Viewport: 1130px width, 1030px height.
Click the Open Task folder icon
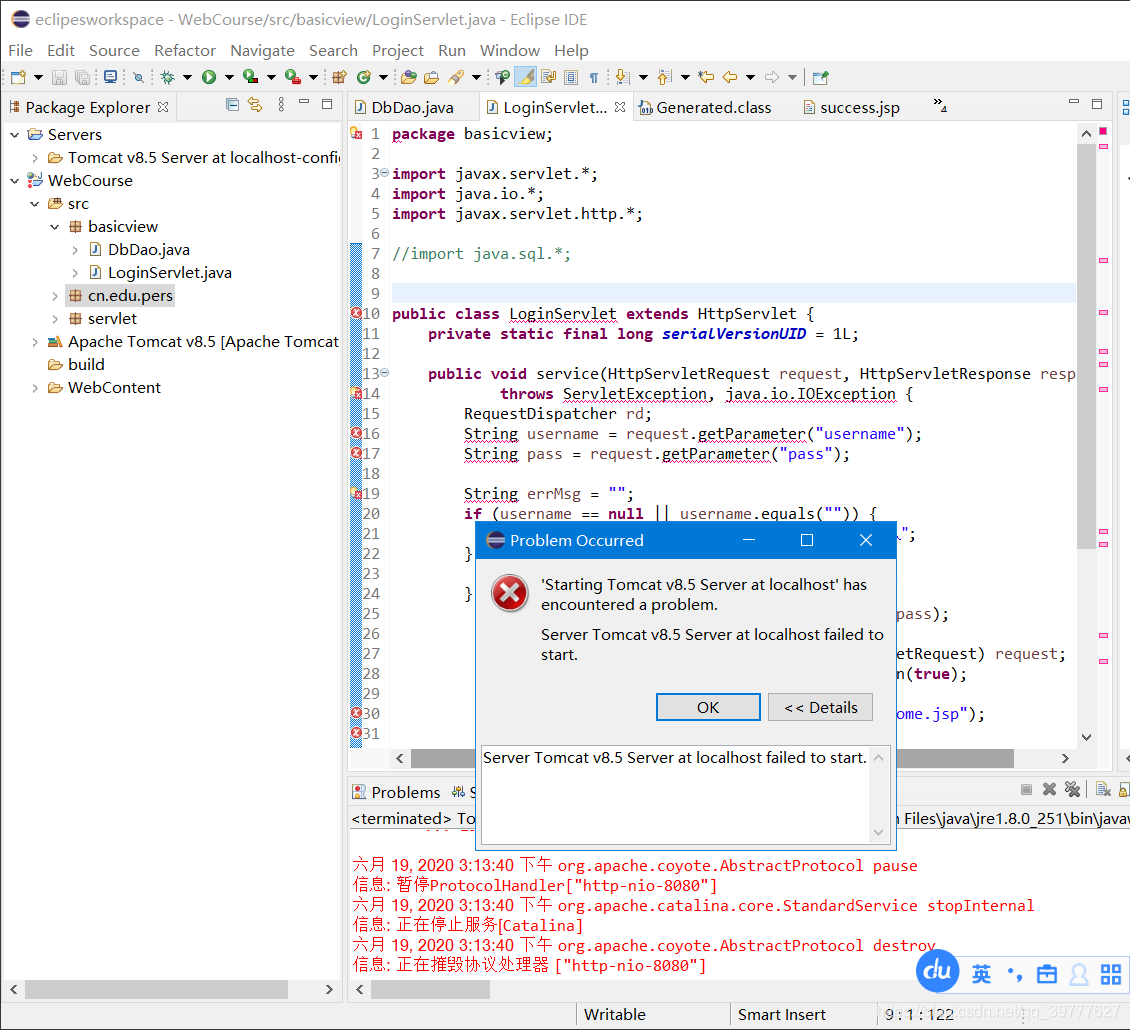point(432,77)
